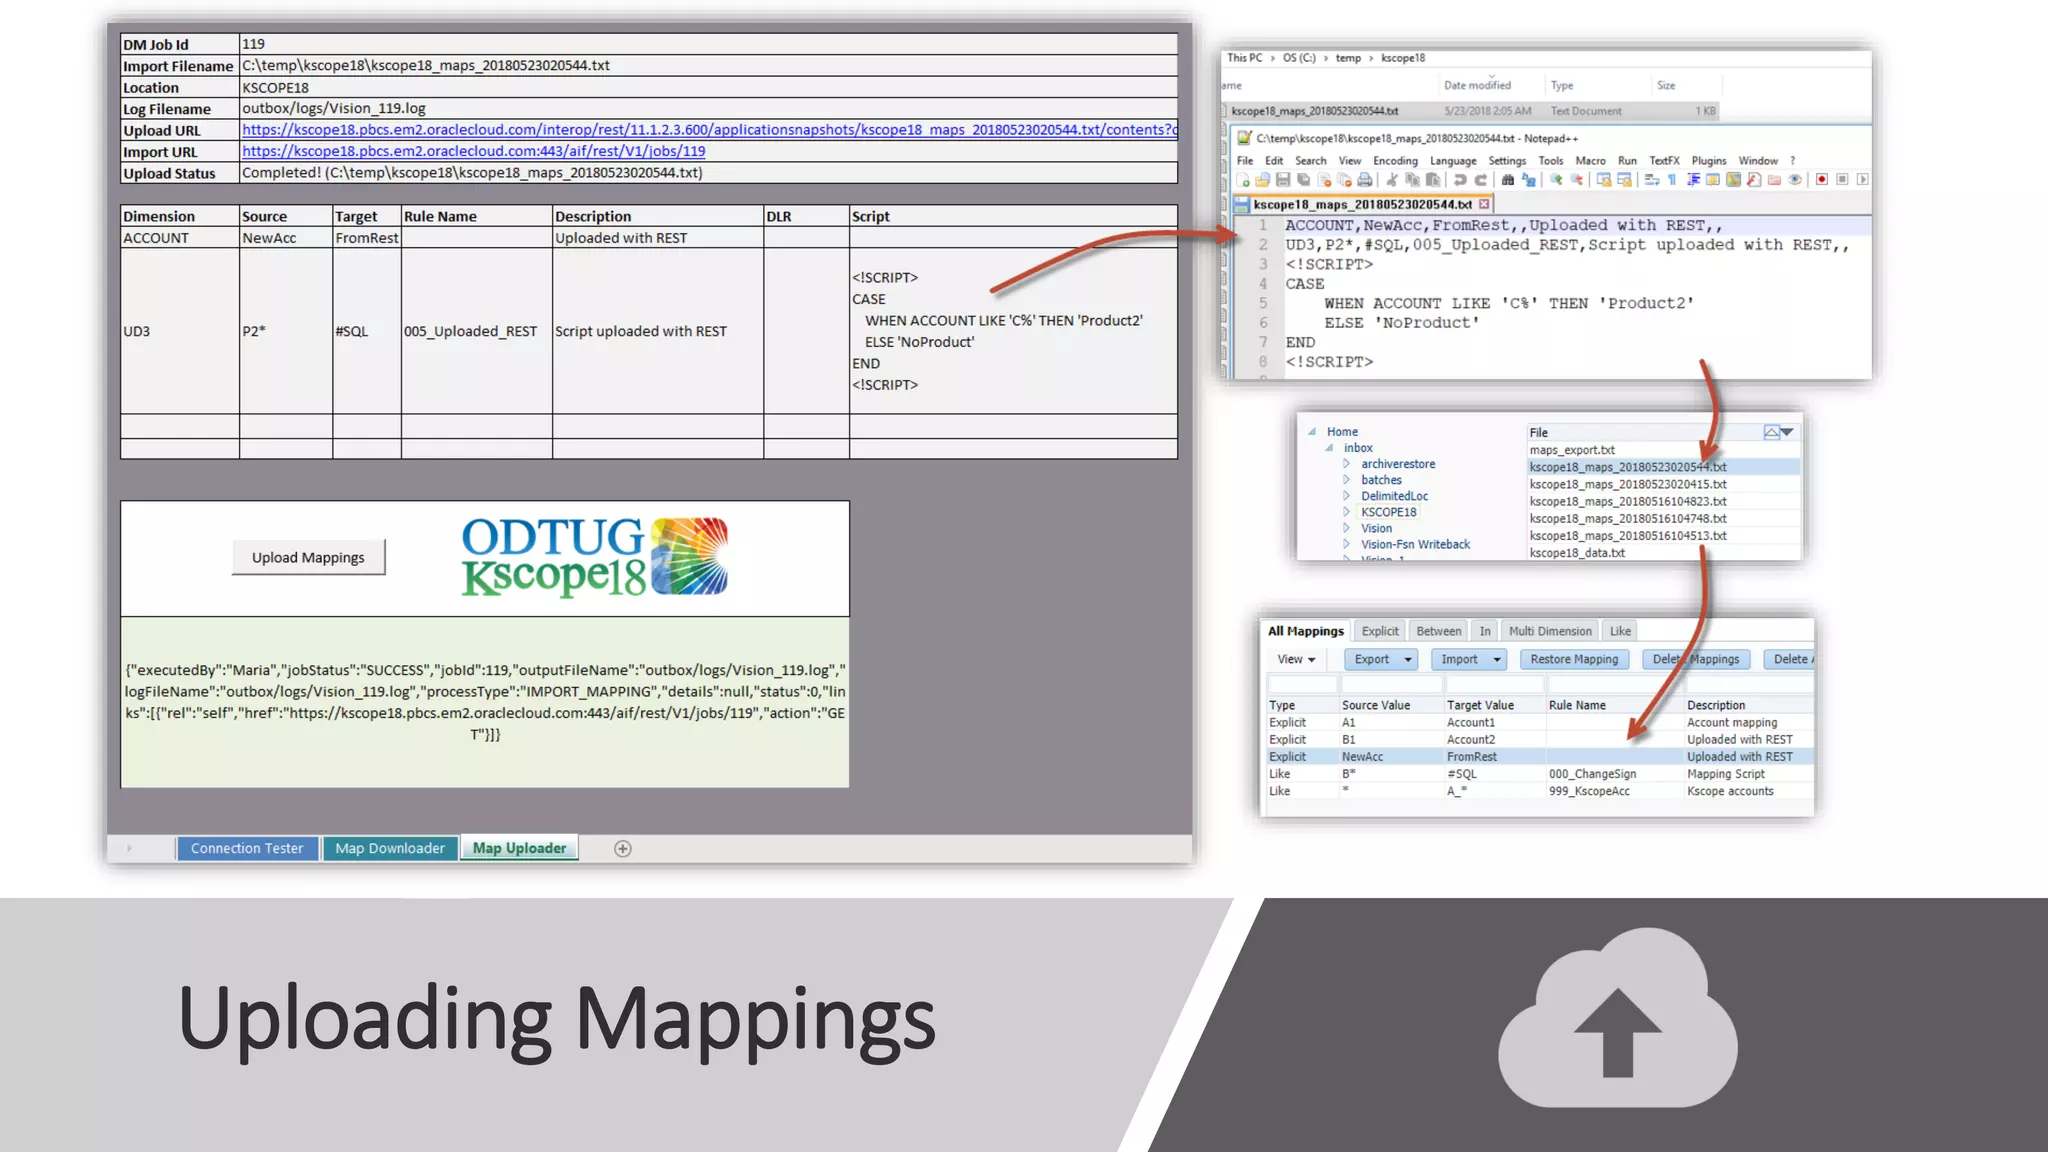The height and width of the screenshot is (1152, 2048).
Task: Expand the batches folder
Action: 1346,480
